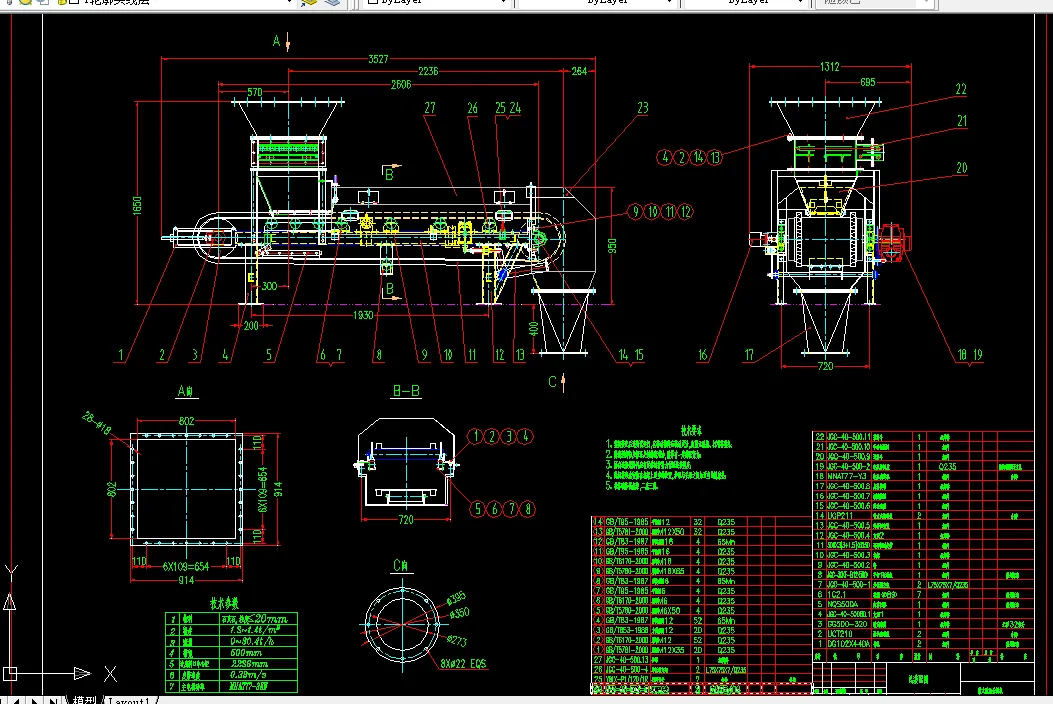Viewport: 1053px width, 704px height.
Task: Select the 8Xø22 EQS annotation
Action: [x=463, y=664]
